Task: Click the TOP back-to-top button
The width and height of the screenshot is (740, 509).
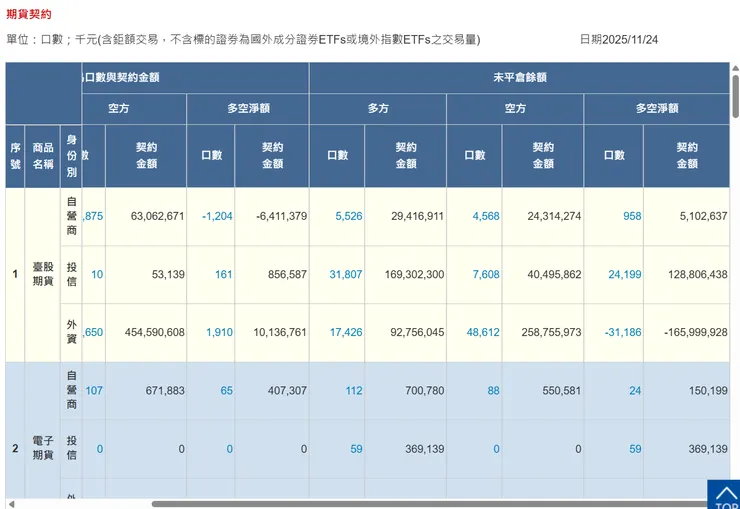Action: pos(723,494)
